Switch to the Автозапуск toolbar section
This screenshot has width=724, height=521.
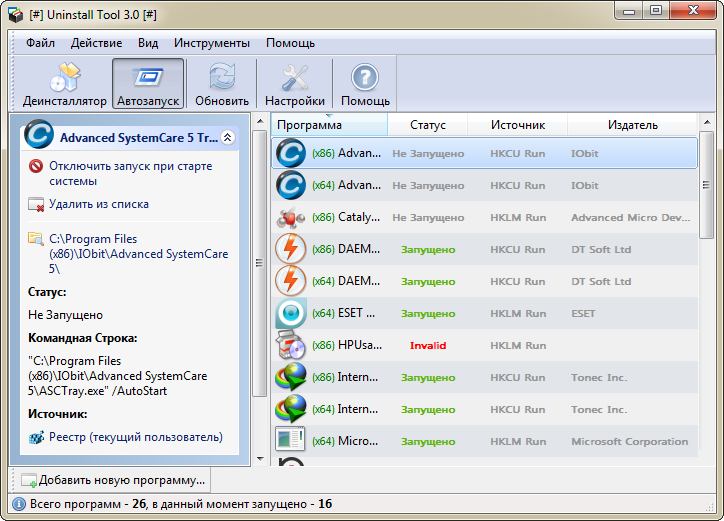tap(148, 84)
